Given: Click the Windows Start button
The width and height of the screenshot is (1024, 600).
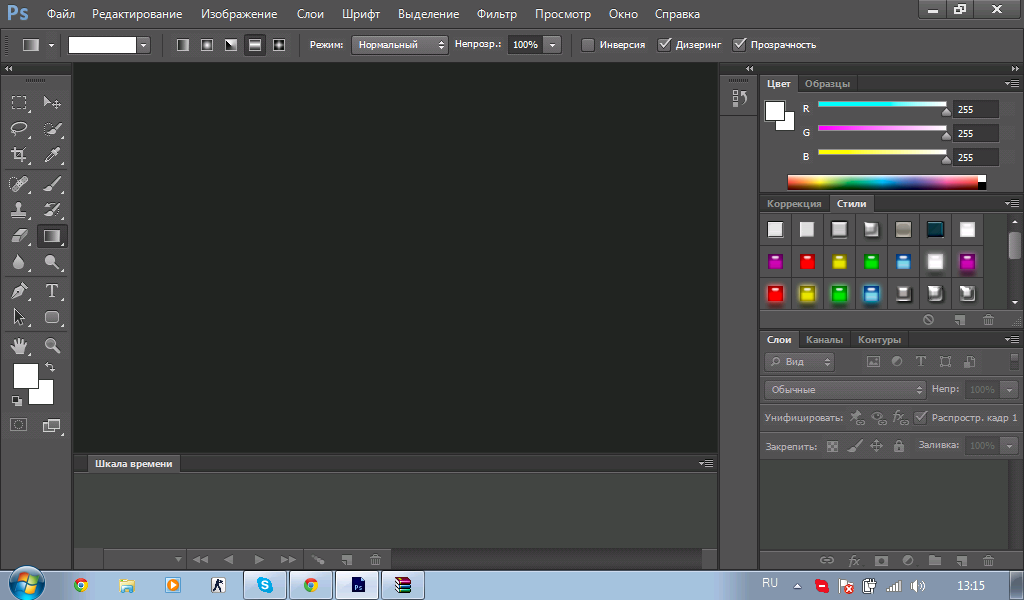Looking at the screenshot, I should pos(25,584).
